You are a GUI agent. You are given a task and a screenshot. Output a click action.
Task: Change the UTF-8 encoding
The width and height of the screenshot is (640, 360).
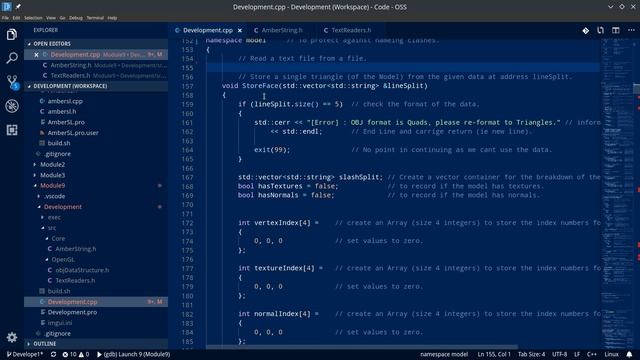tap(560, 354)
